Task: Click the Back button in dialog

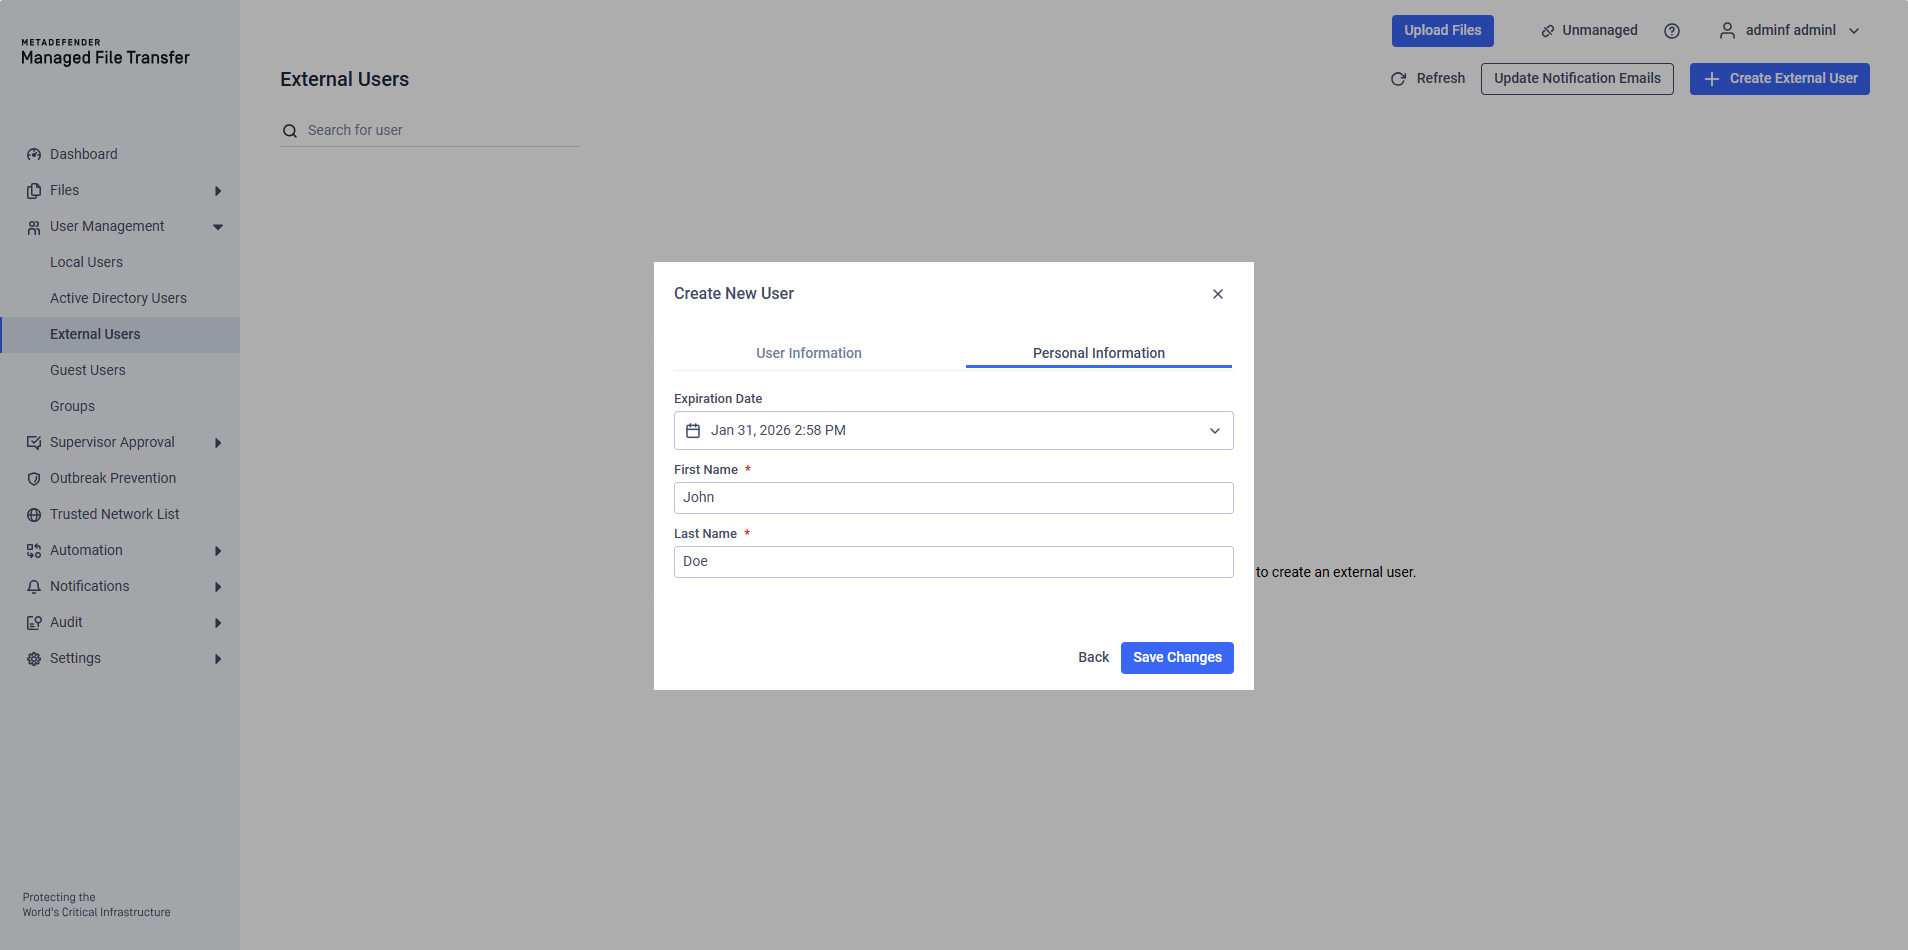Action: [1093, 657]
